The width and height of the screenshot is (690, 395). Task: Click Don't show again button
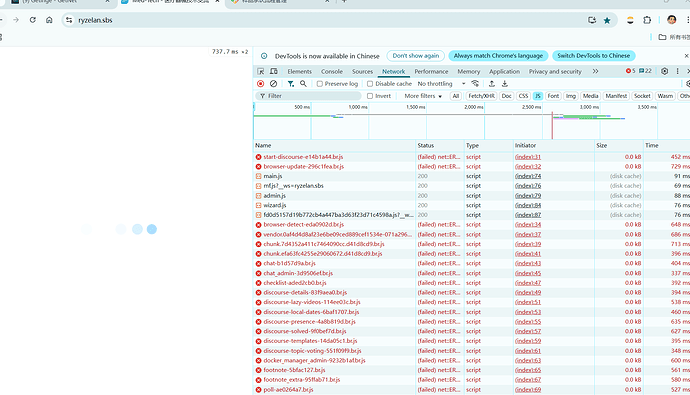coord(415,56)
